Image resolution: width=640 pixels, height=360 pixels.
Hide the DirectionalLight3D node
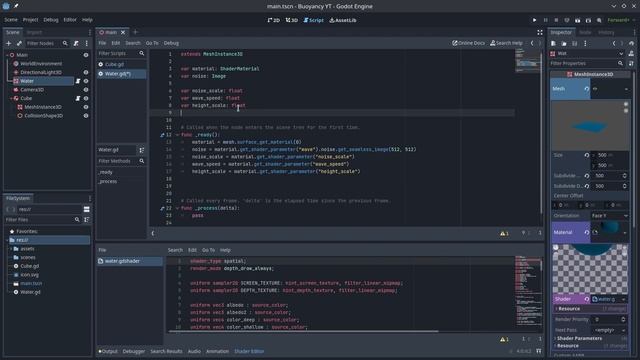[86, 72]
